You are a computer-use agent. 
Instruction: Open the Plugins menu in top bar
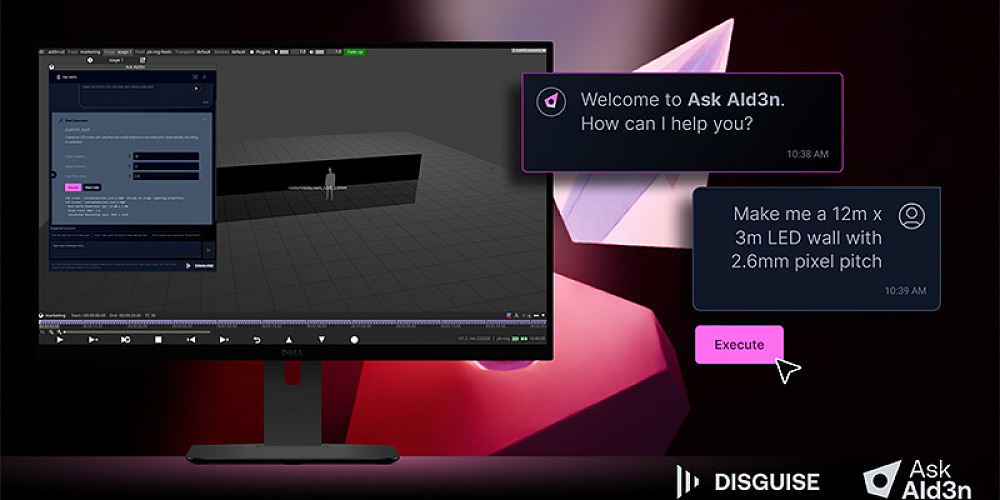(263, 50)
